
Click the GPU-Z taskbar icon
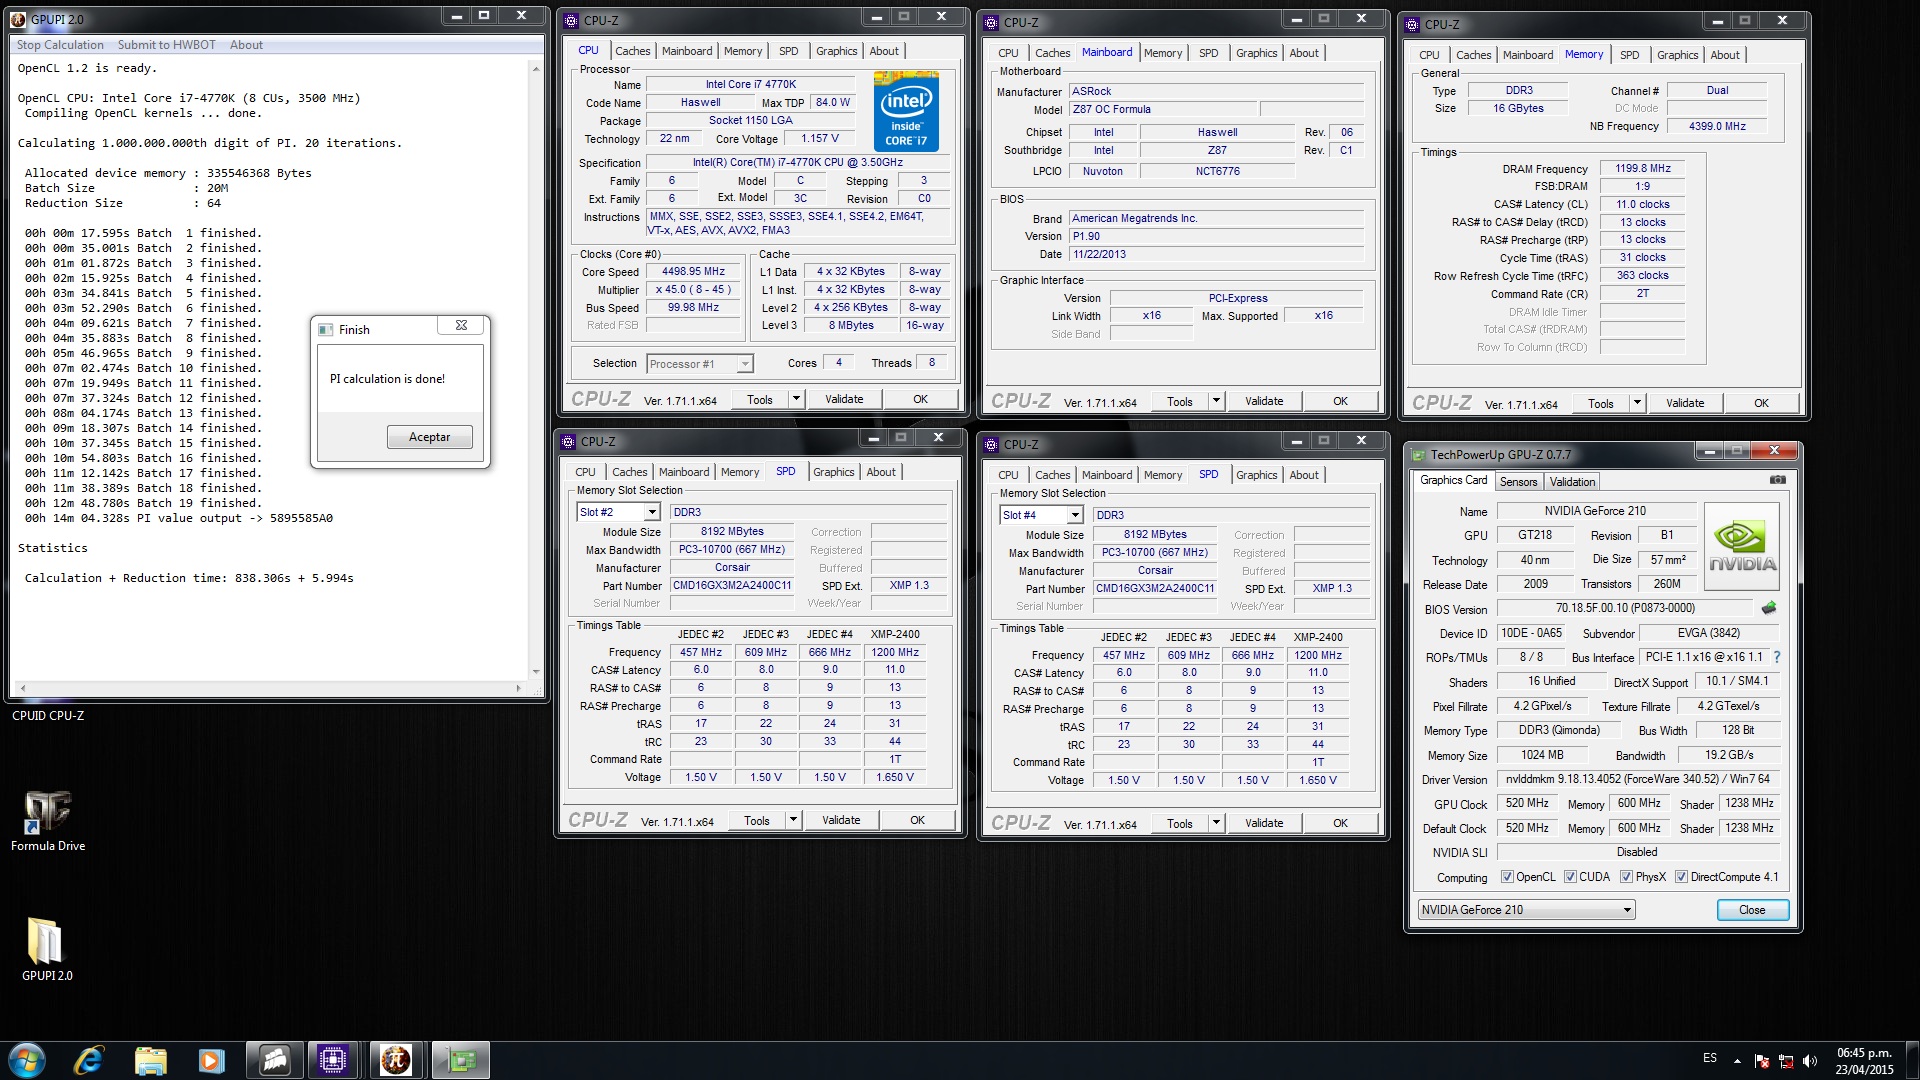click(x=459, y=1059)
